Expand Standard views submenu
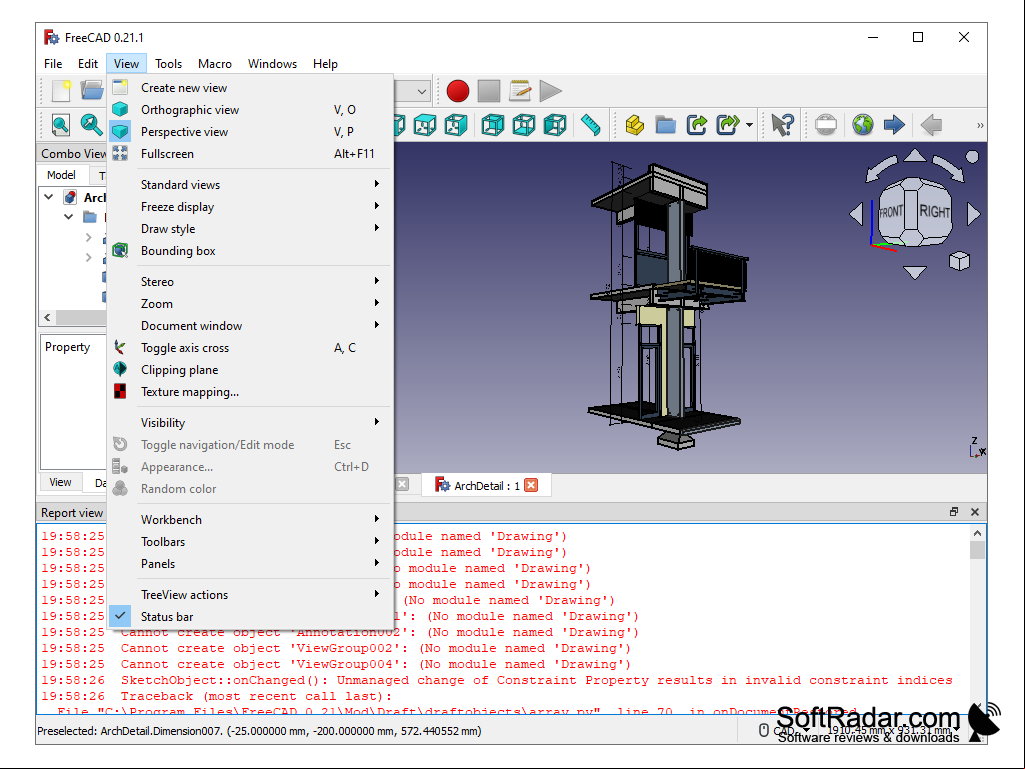 point(250,184)
